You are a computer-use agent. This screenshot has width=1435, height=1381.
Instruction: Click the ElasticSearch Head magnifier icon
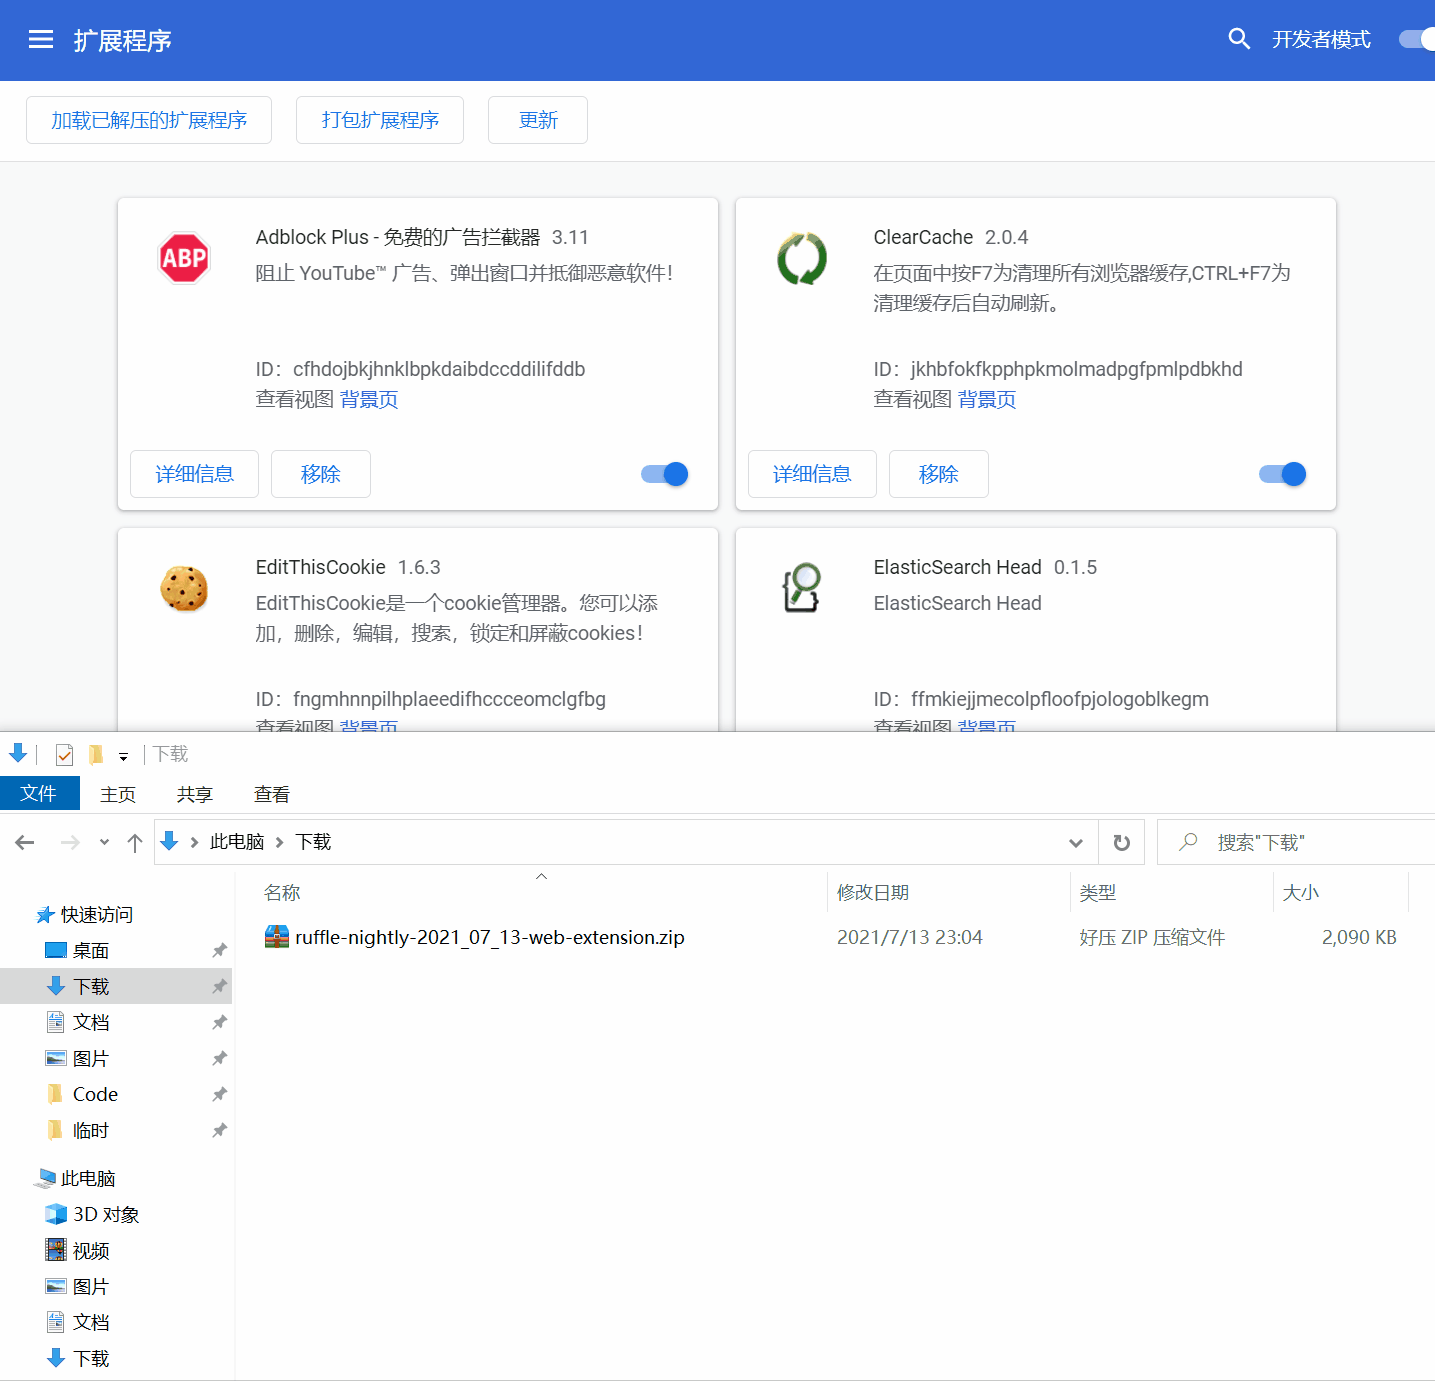(802, 588)
